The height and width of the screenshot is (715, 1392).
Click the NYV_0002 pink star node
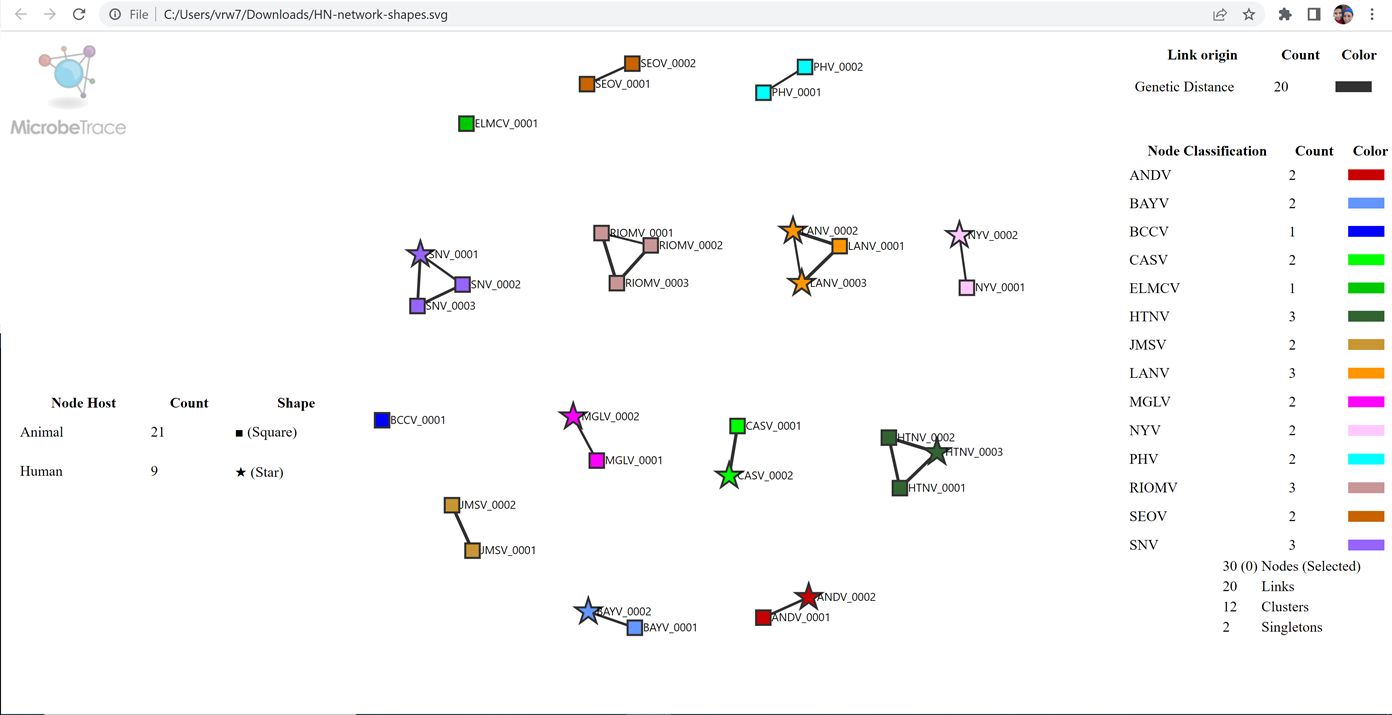(959, 233)
